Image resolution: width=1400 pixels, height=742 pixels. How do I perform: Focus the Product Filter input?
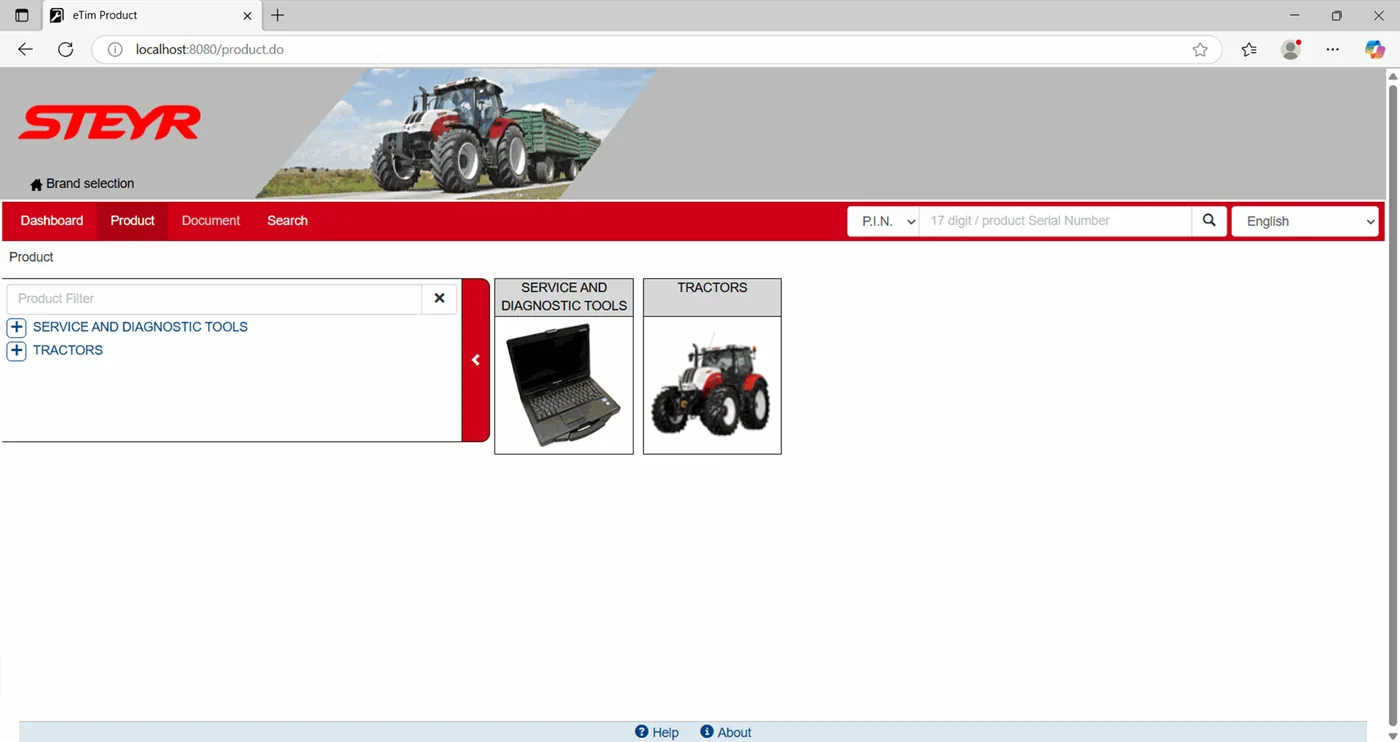coord(214,298)
